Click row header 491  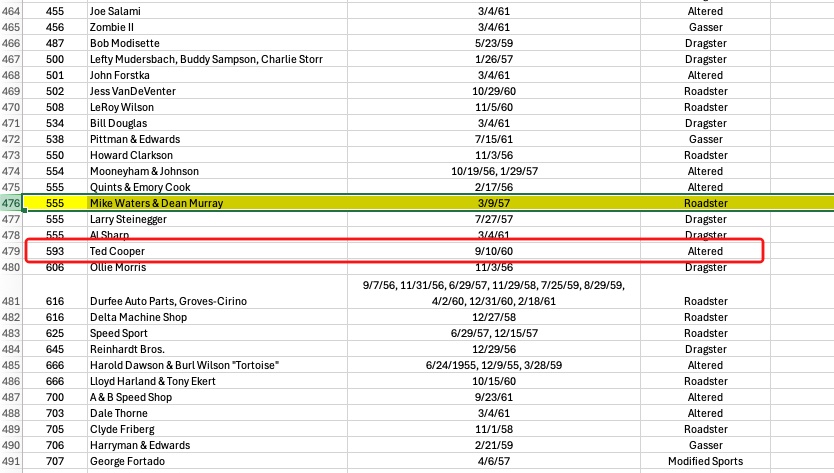click(11, 461)
